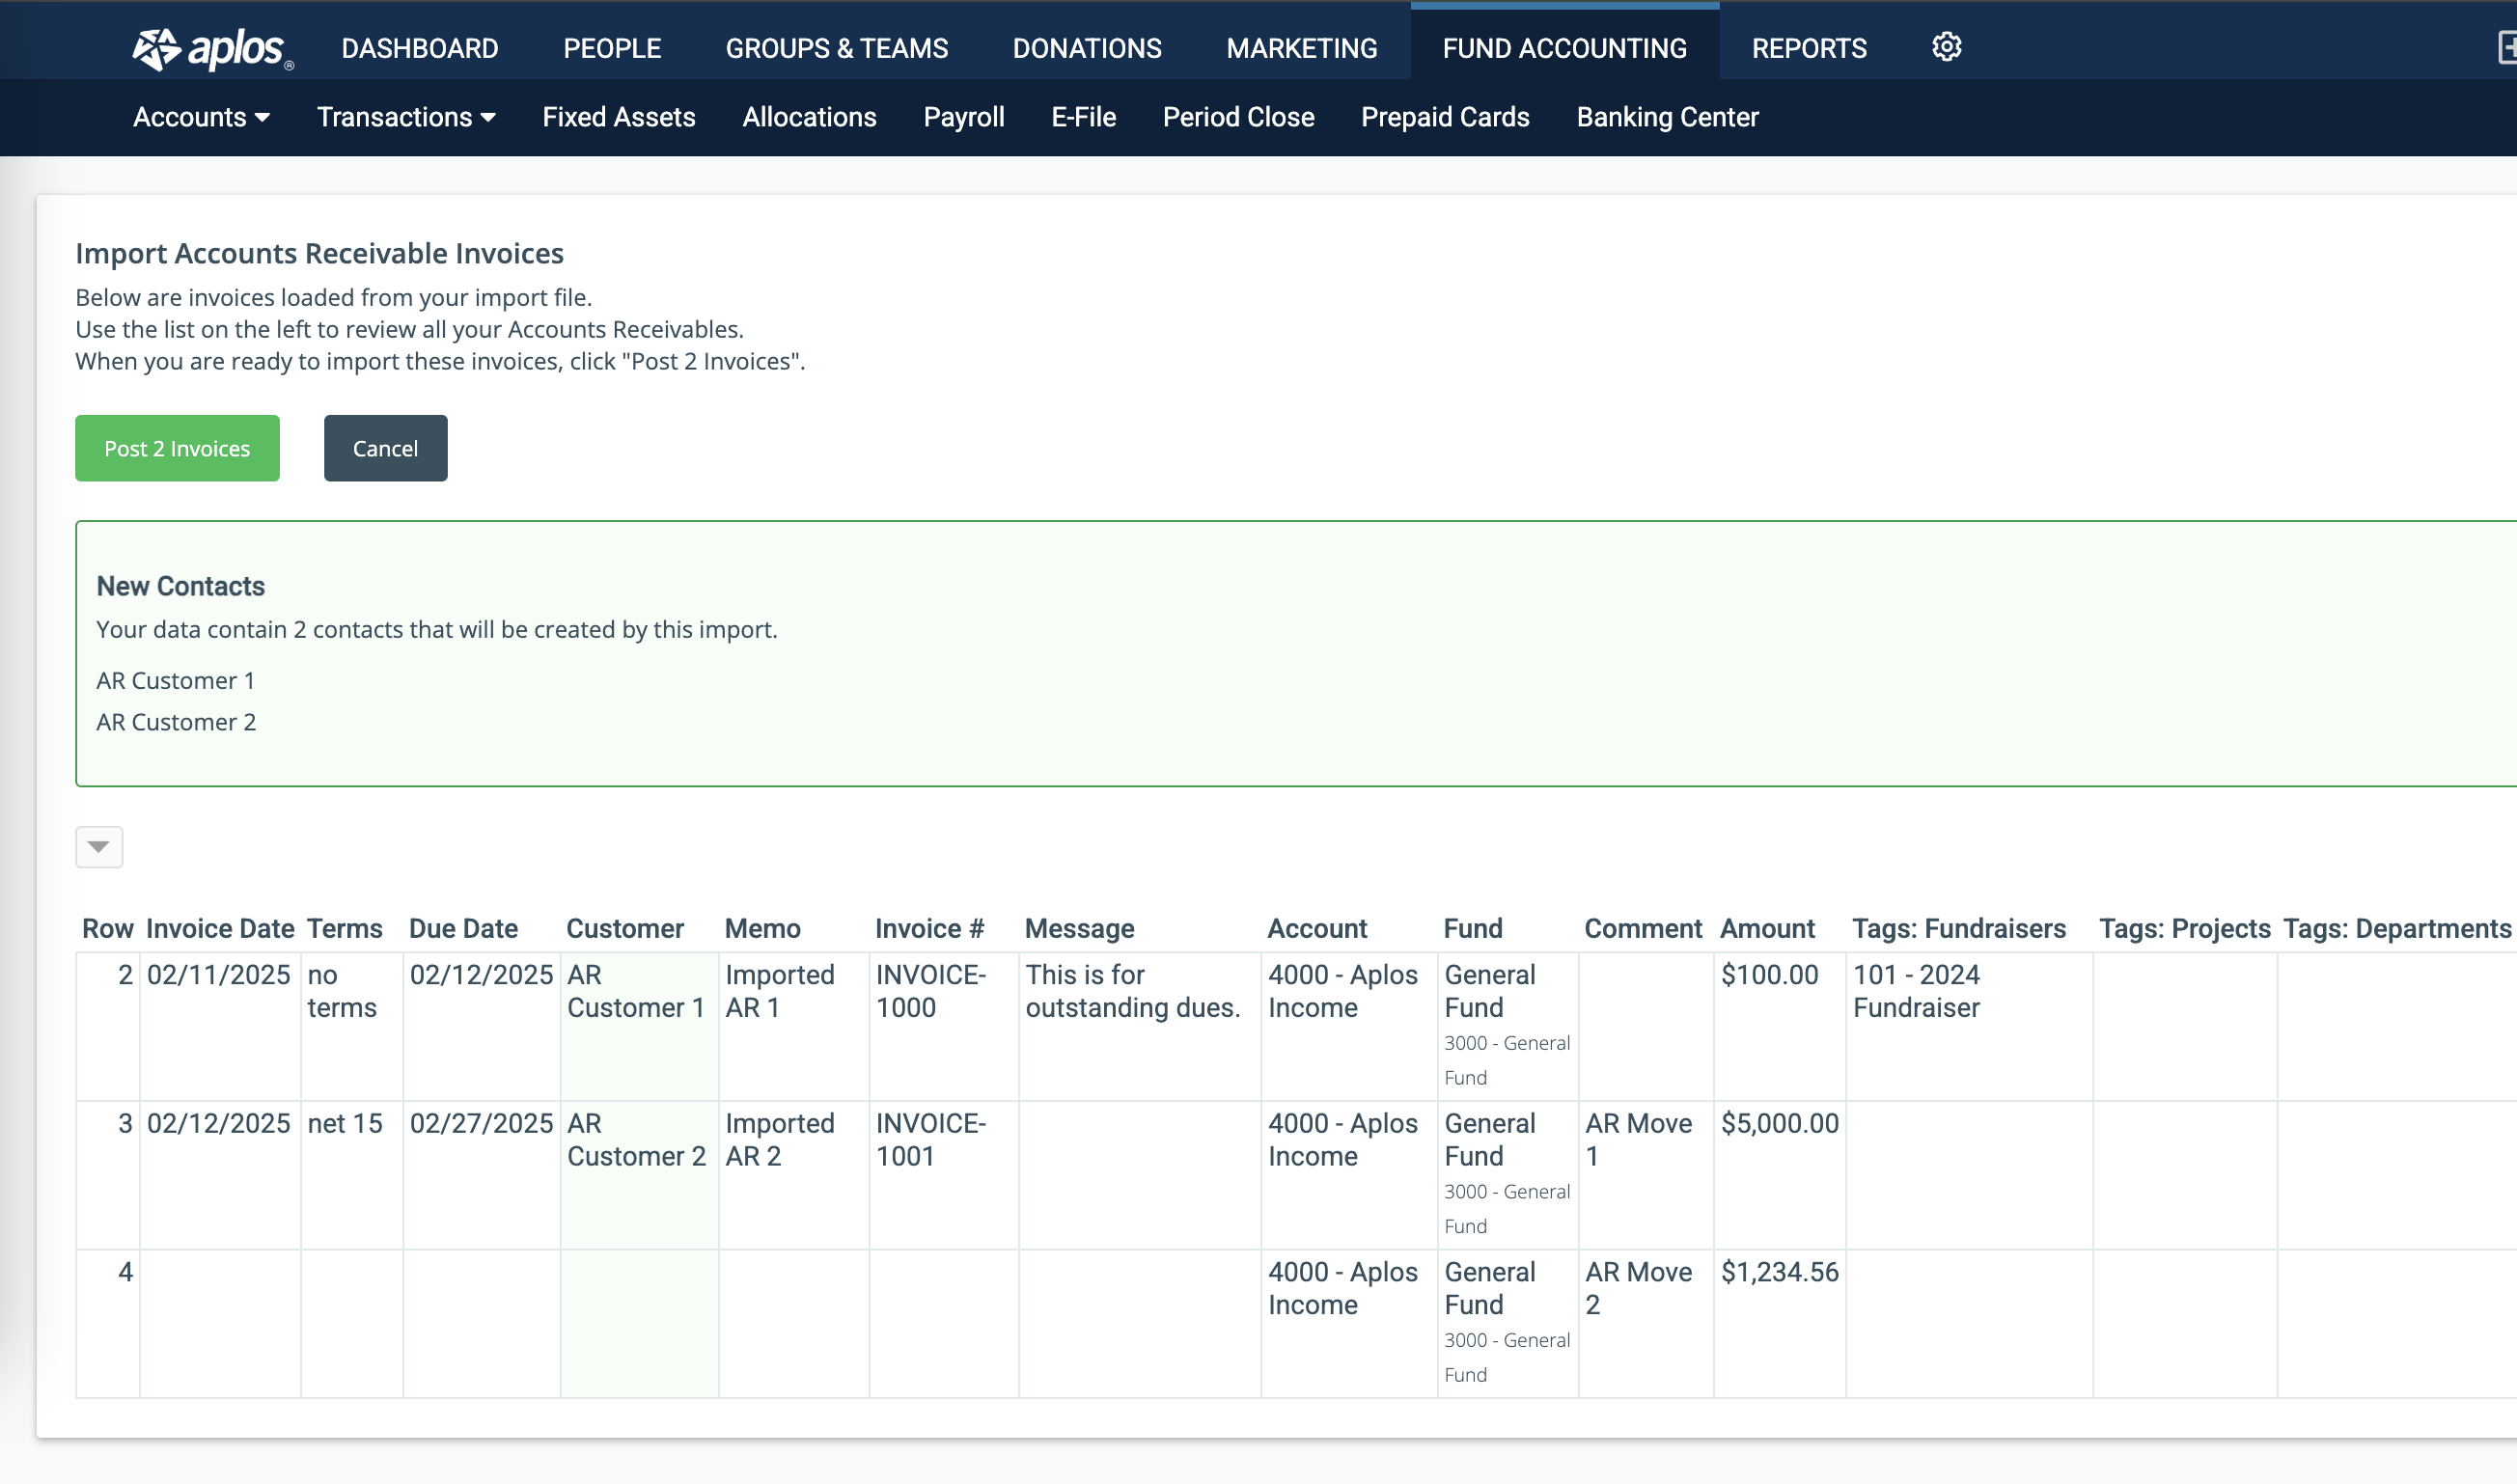Navigate to Period Close
The image size is (2517, 1484).
click(x=1238, y=117)
